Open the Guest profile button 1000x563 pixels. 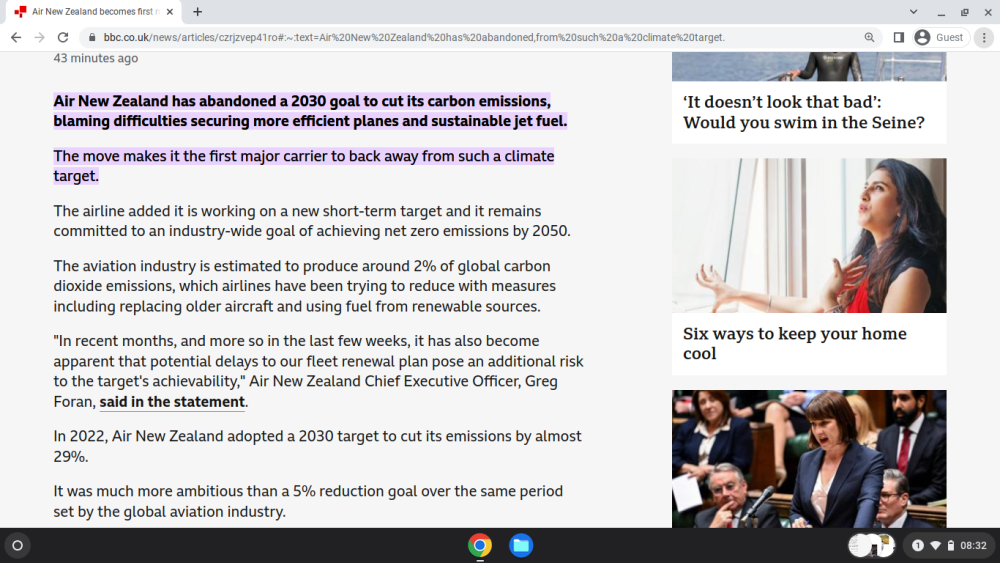click(x=939, y=38)
